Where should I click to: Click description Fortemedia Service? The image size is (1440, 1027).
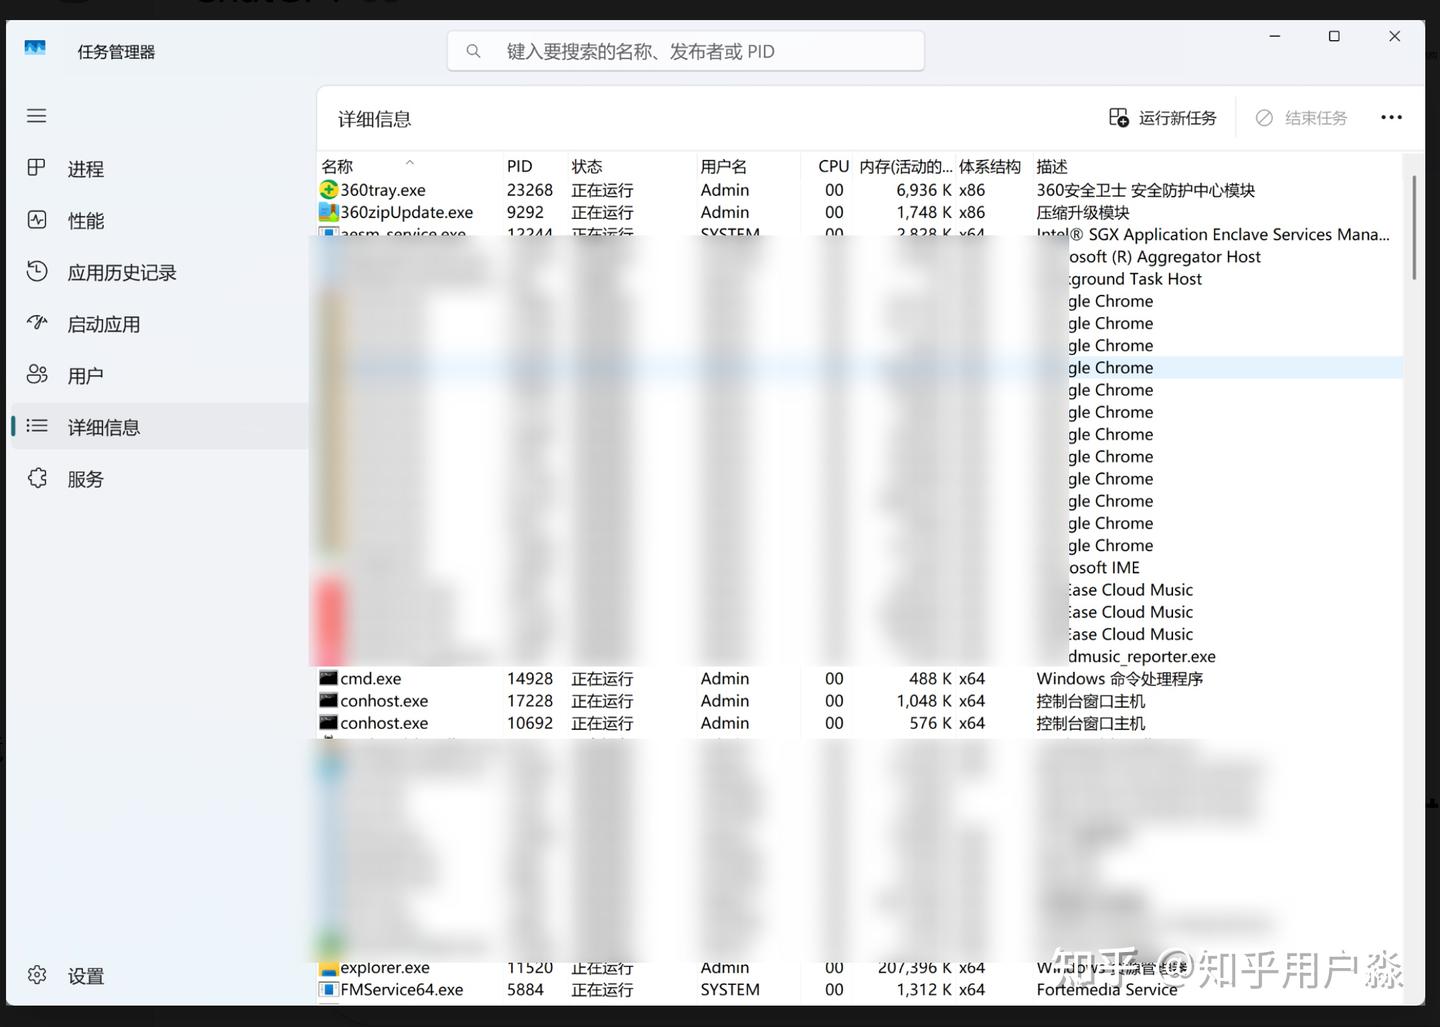point(1107,989)
